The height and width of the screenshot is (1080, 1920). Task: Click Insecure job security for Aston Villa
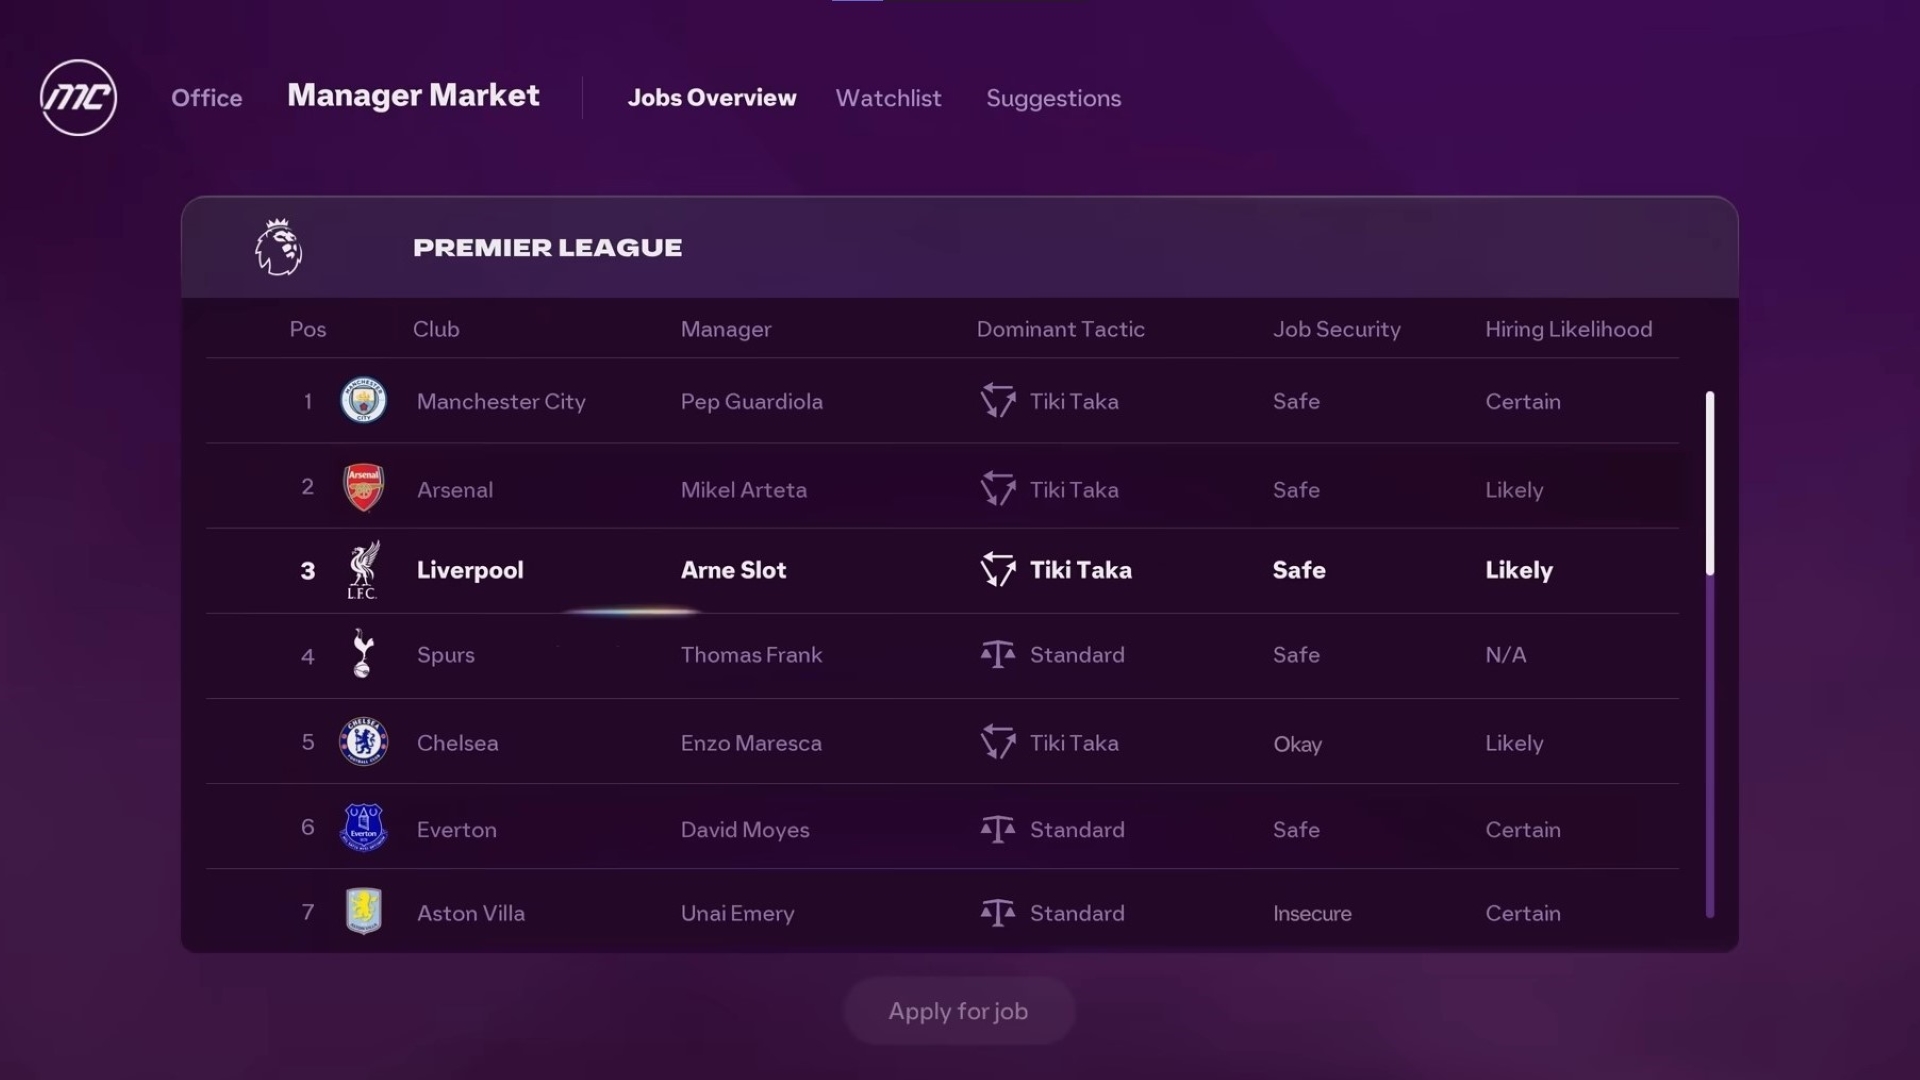[1312, 913]
